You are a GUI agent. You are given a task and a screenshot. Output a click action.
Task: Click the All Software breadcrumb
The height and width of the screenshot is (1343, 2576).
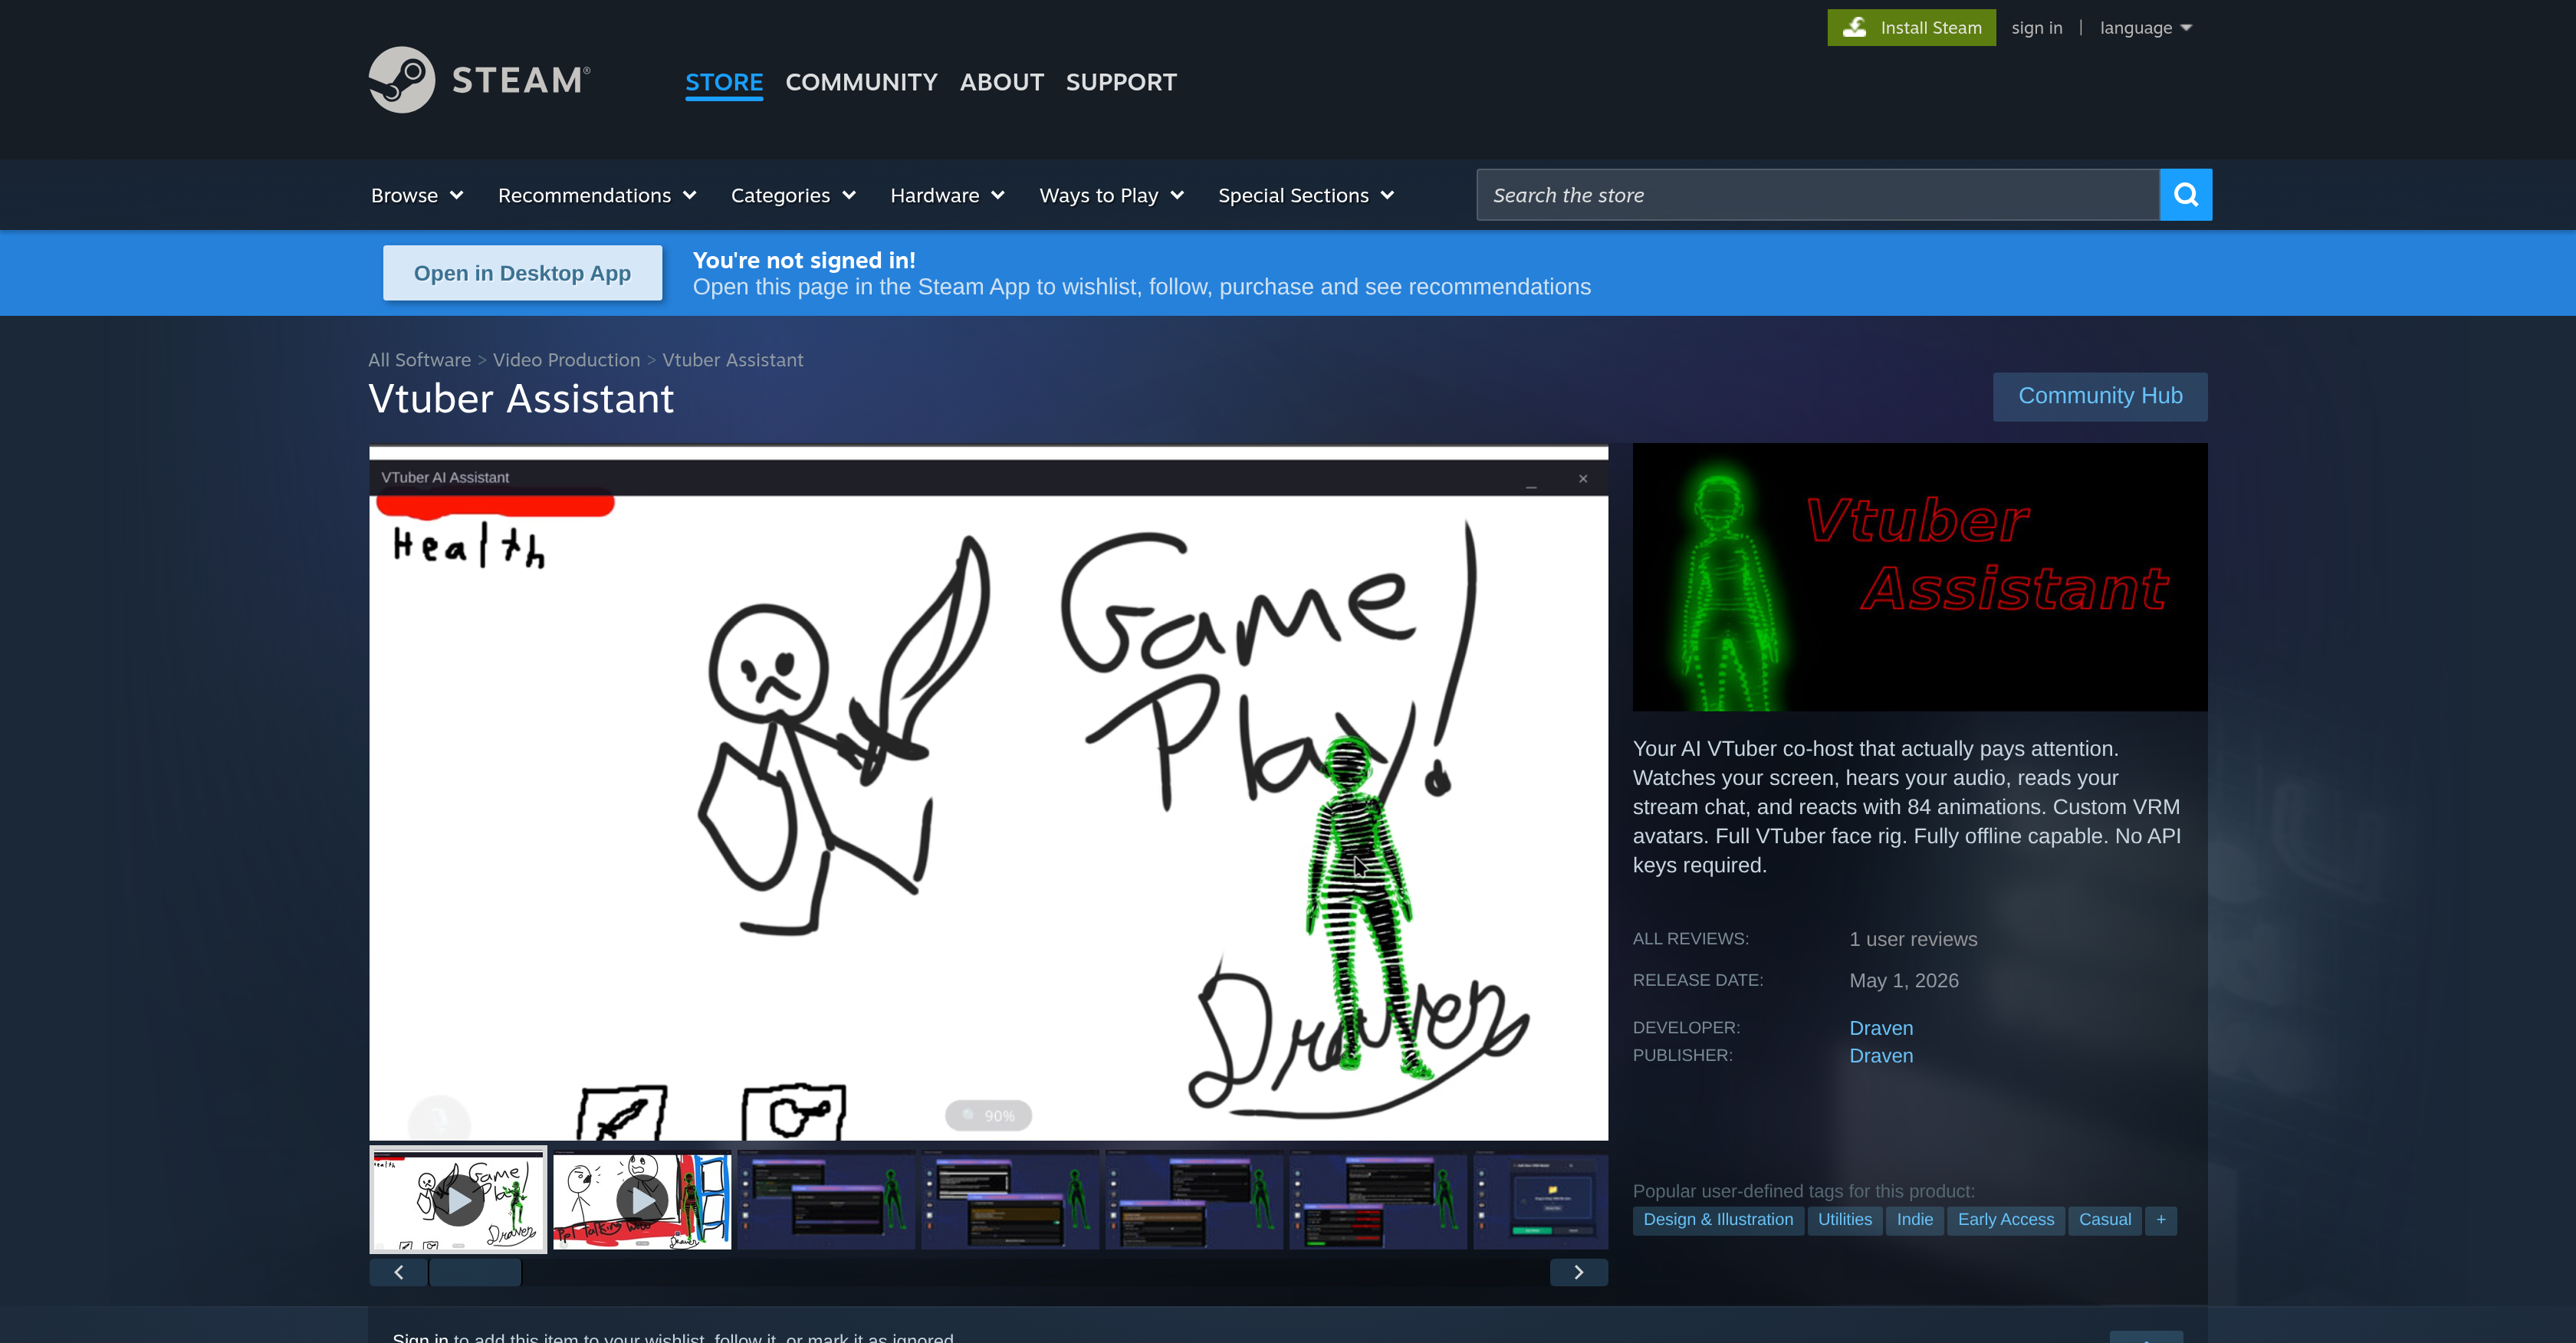point(419,360)
